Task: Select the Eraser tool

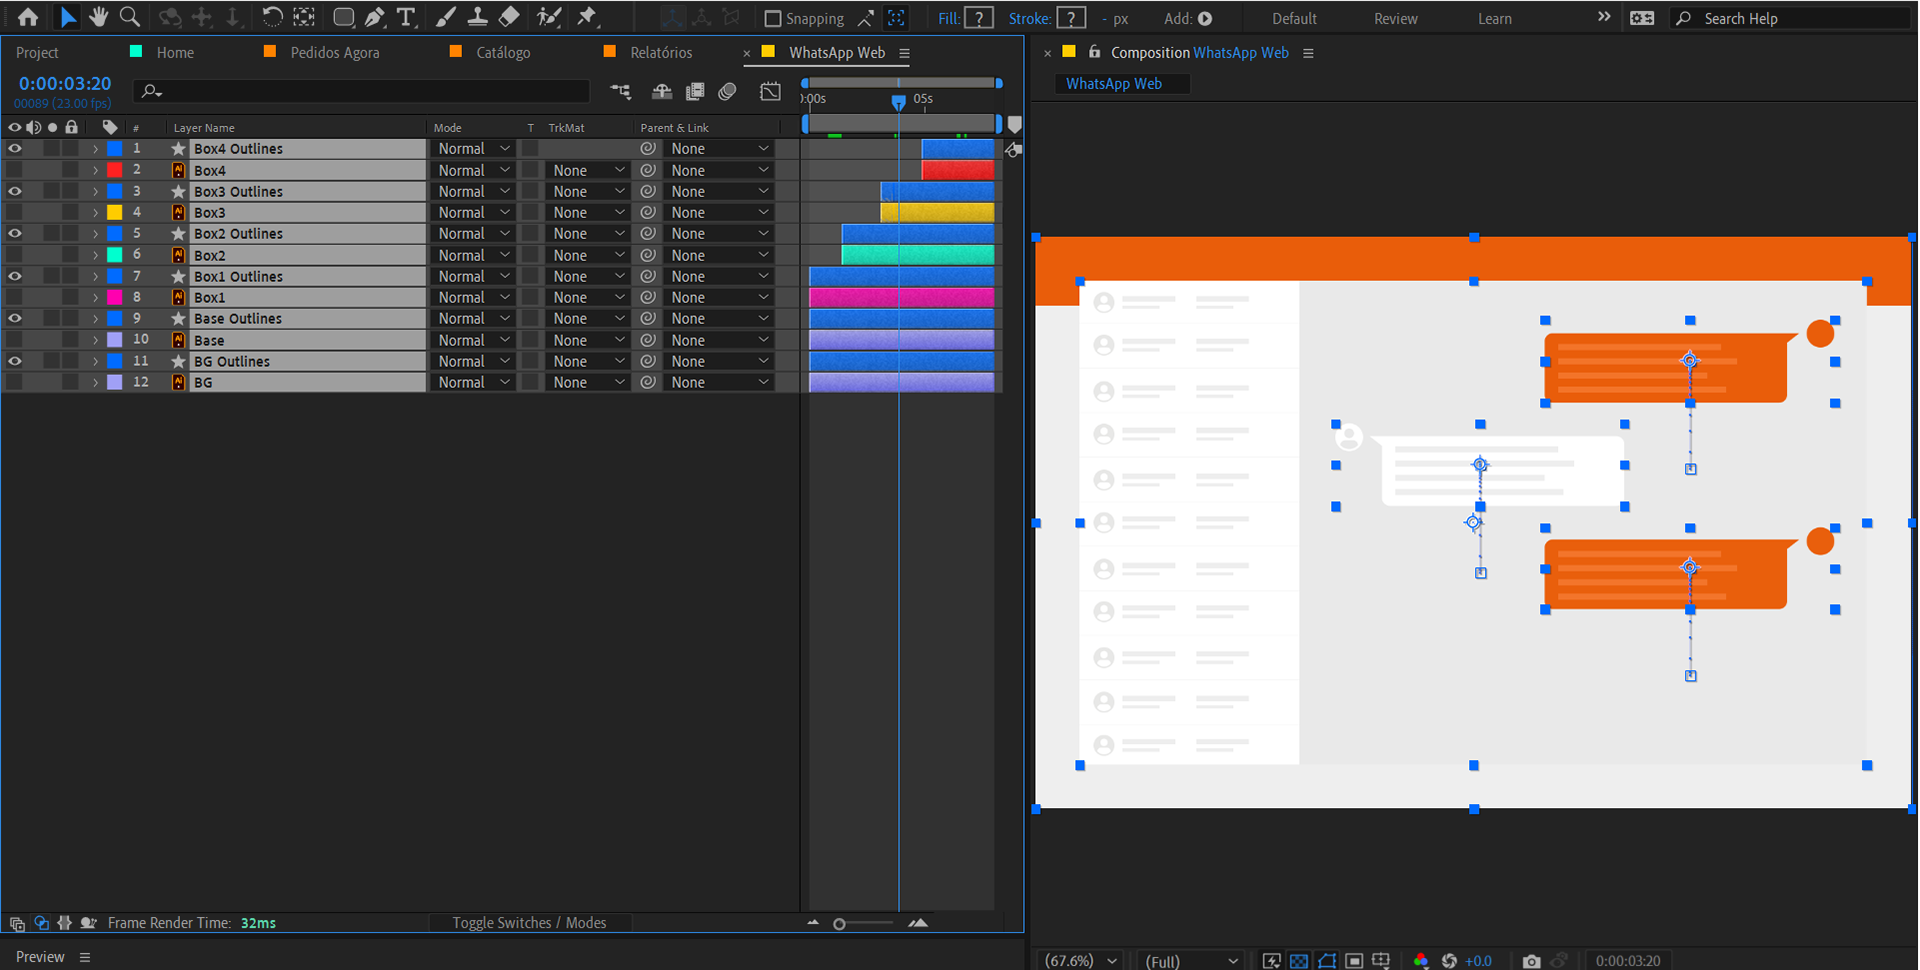Action: pyautogui.click(x=509, y=17)
